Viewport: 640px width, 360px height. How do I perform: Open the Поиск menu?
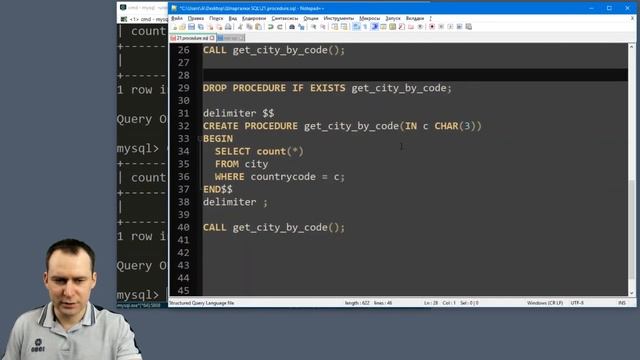pyautogui.click(x=216, y=18)
